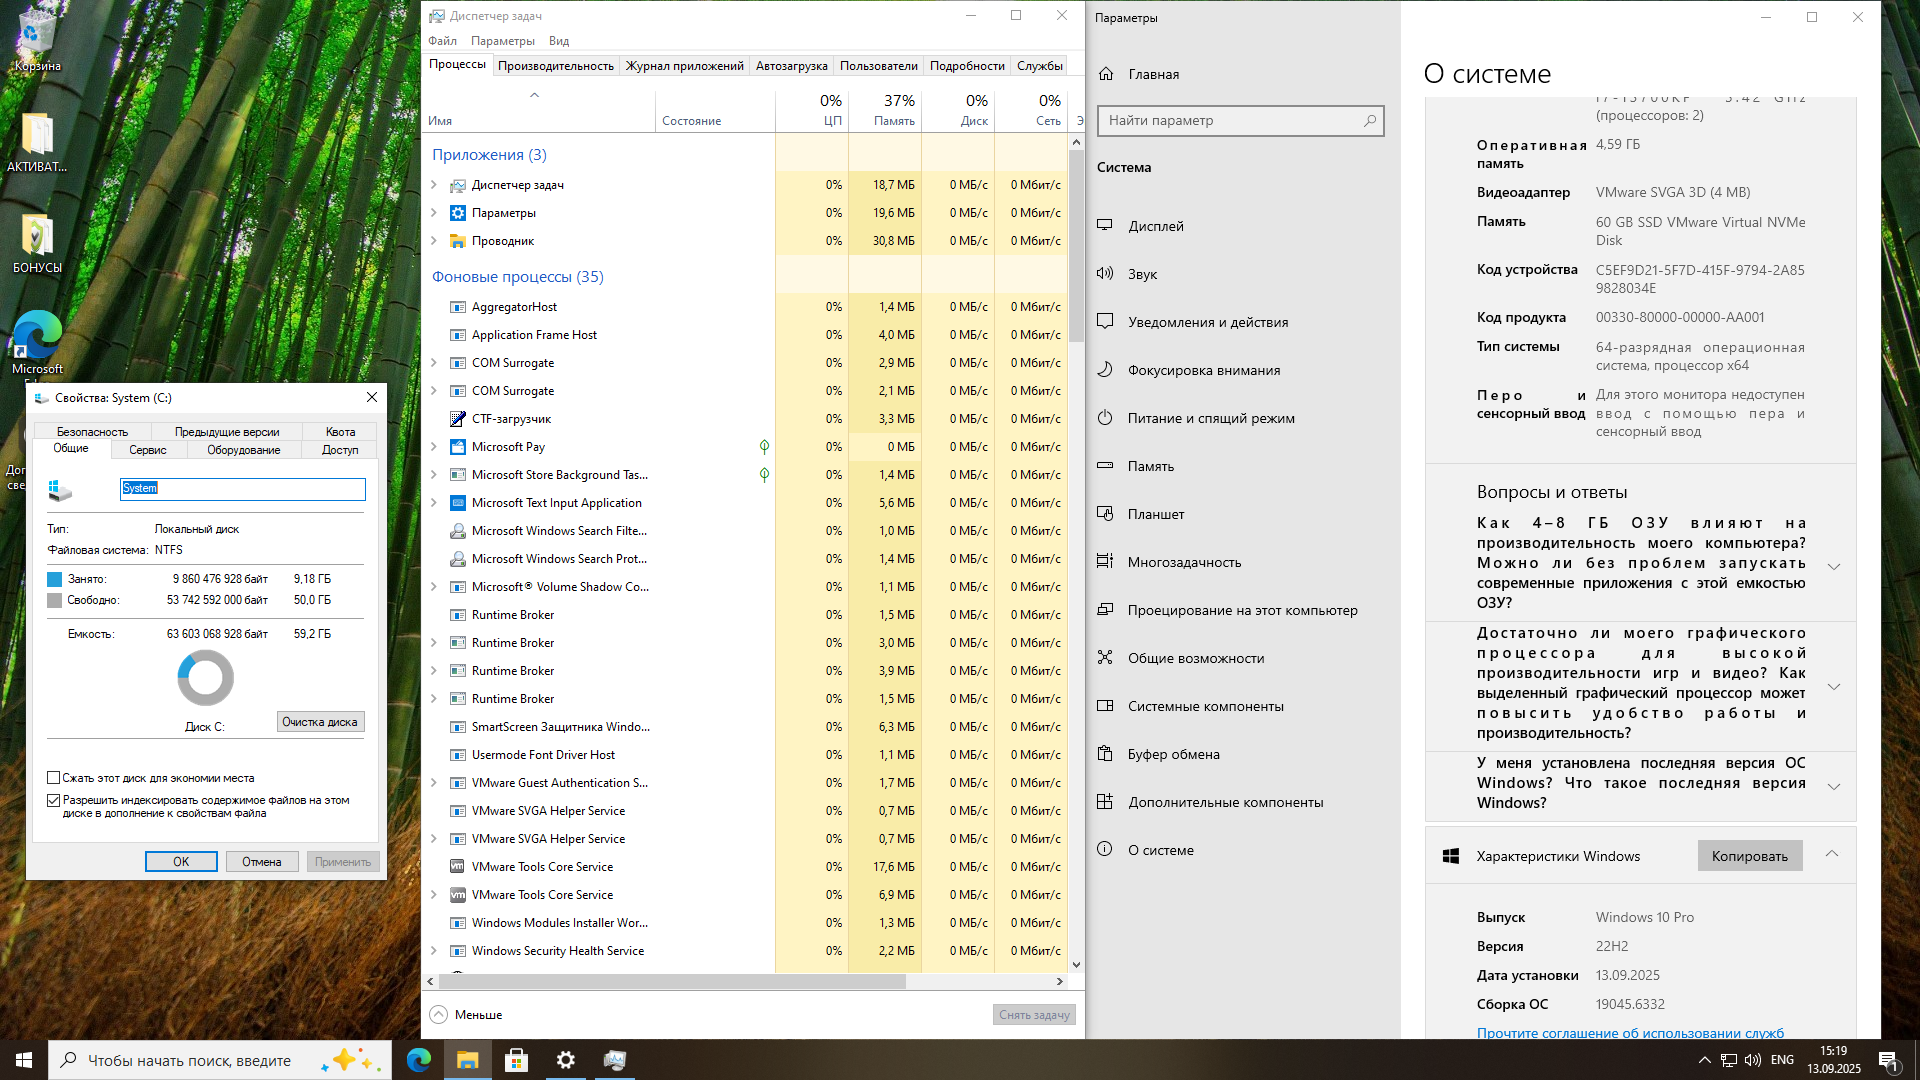Open the Файл menu in Task Manager
Viewport: 1920px width, 1080px height.
(x=442, y=41)
